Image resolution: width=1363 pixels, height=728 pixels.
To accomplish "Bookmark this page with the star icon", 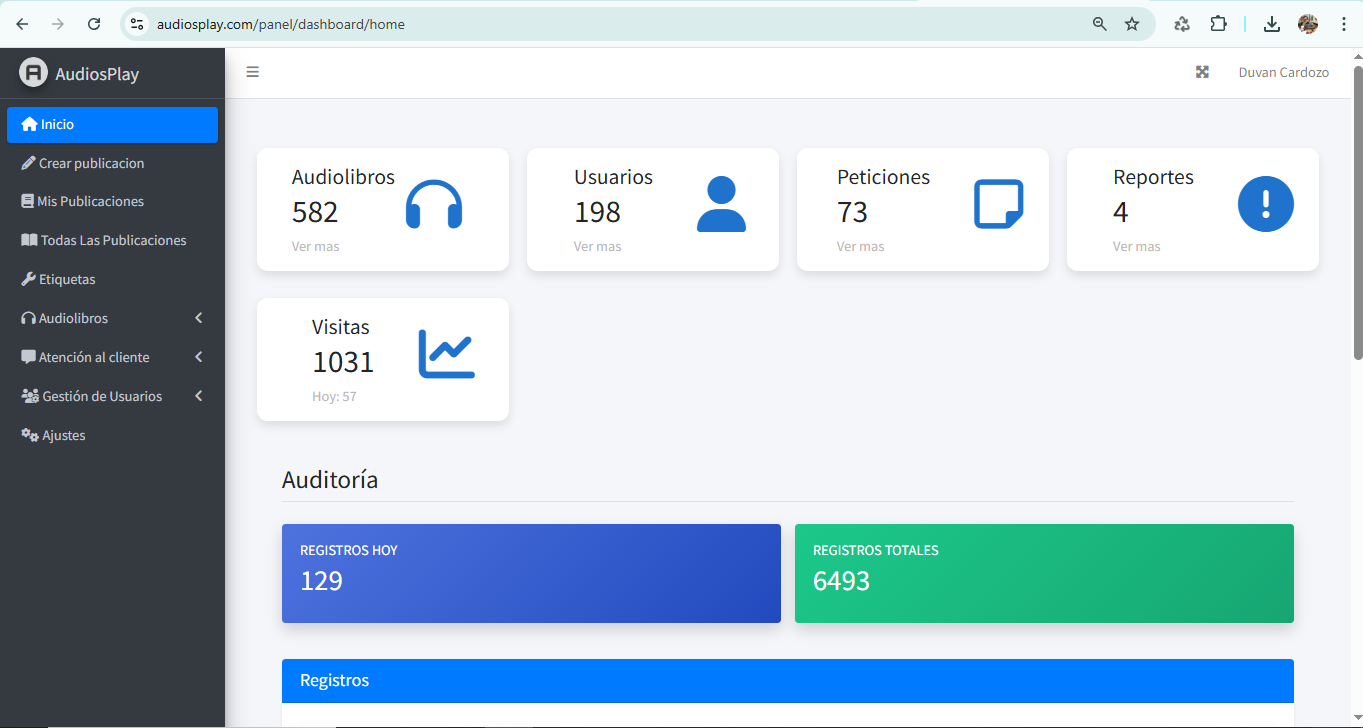I will coord(1131,24).
